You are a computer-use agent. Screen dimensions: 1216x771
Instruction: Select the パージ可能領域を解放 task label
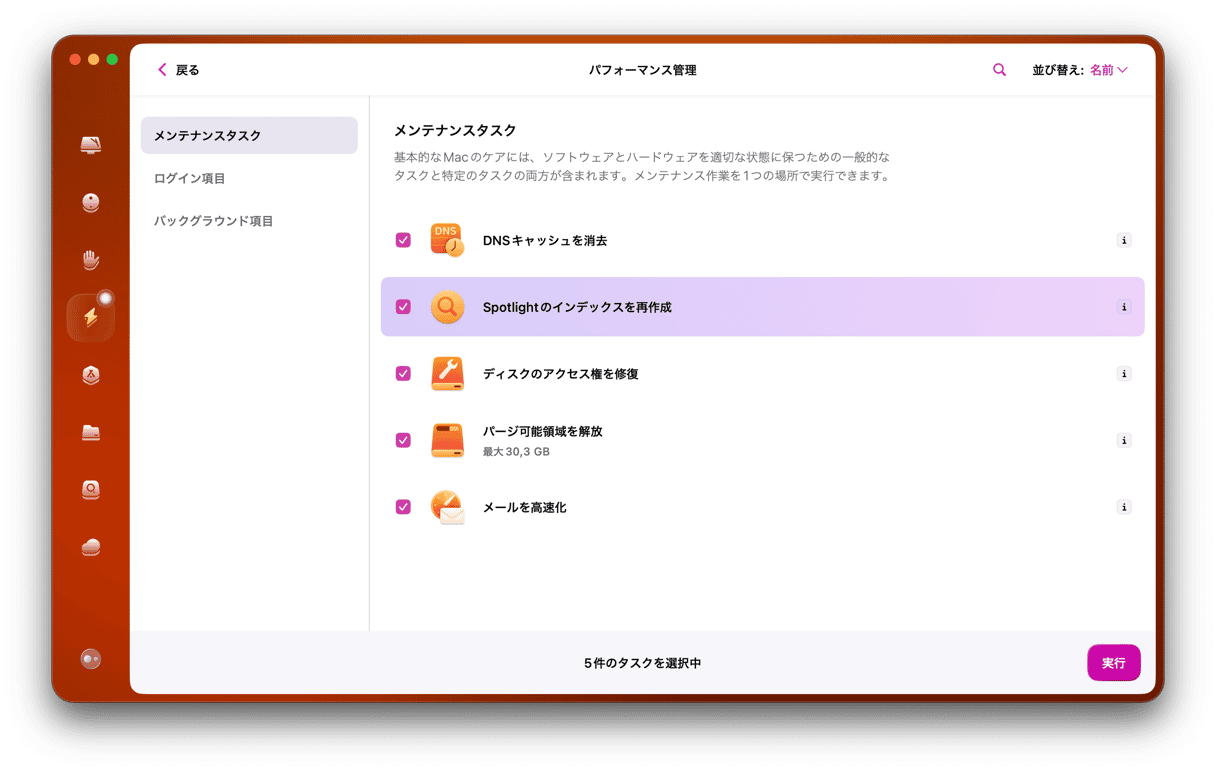tap(543, 432)
